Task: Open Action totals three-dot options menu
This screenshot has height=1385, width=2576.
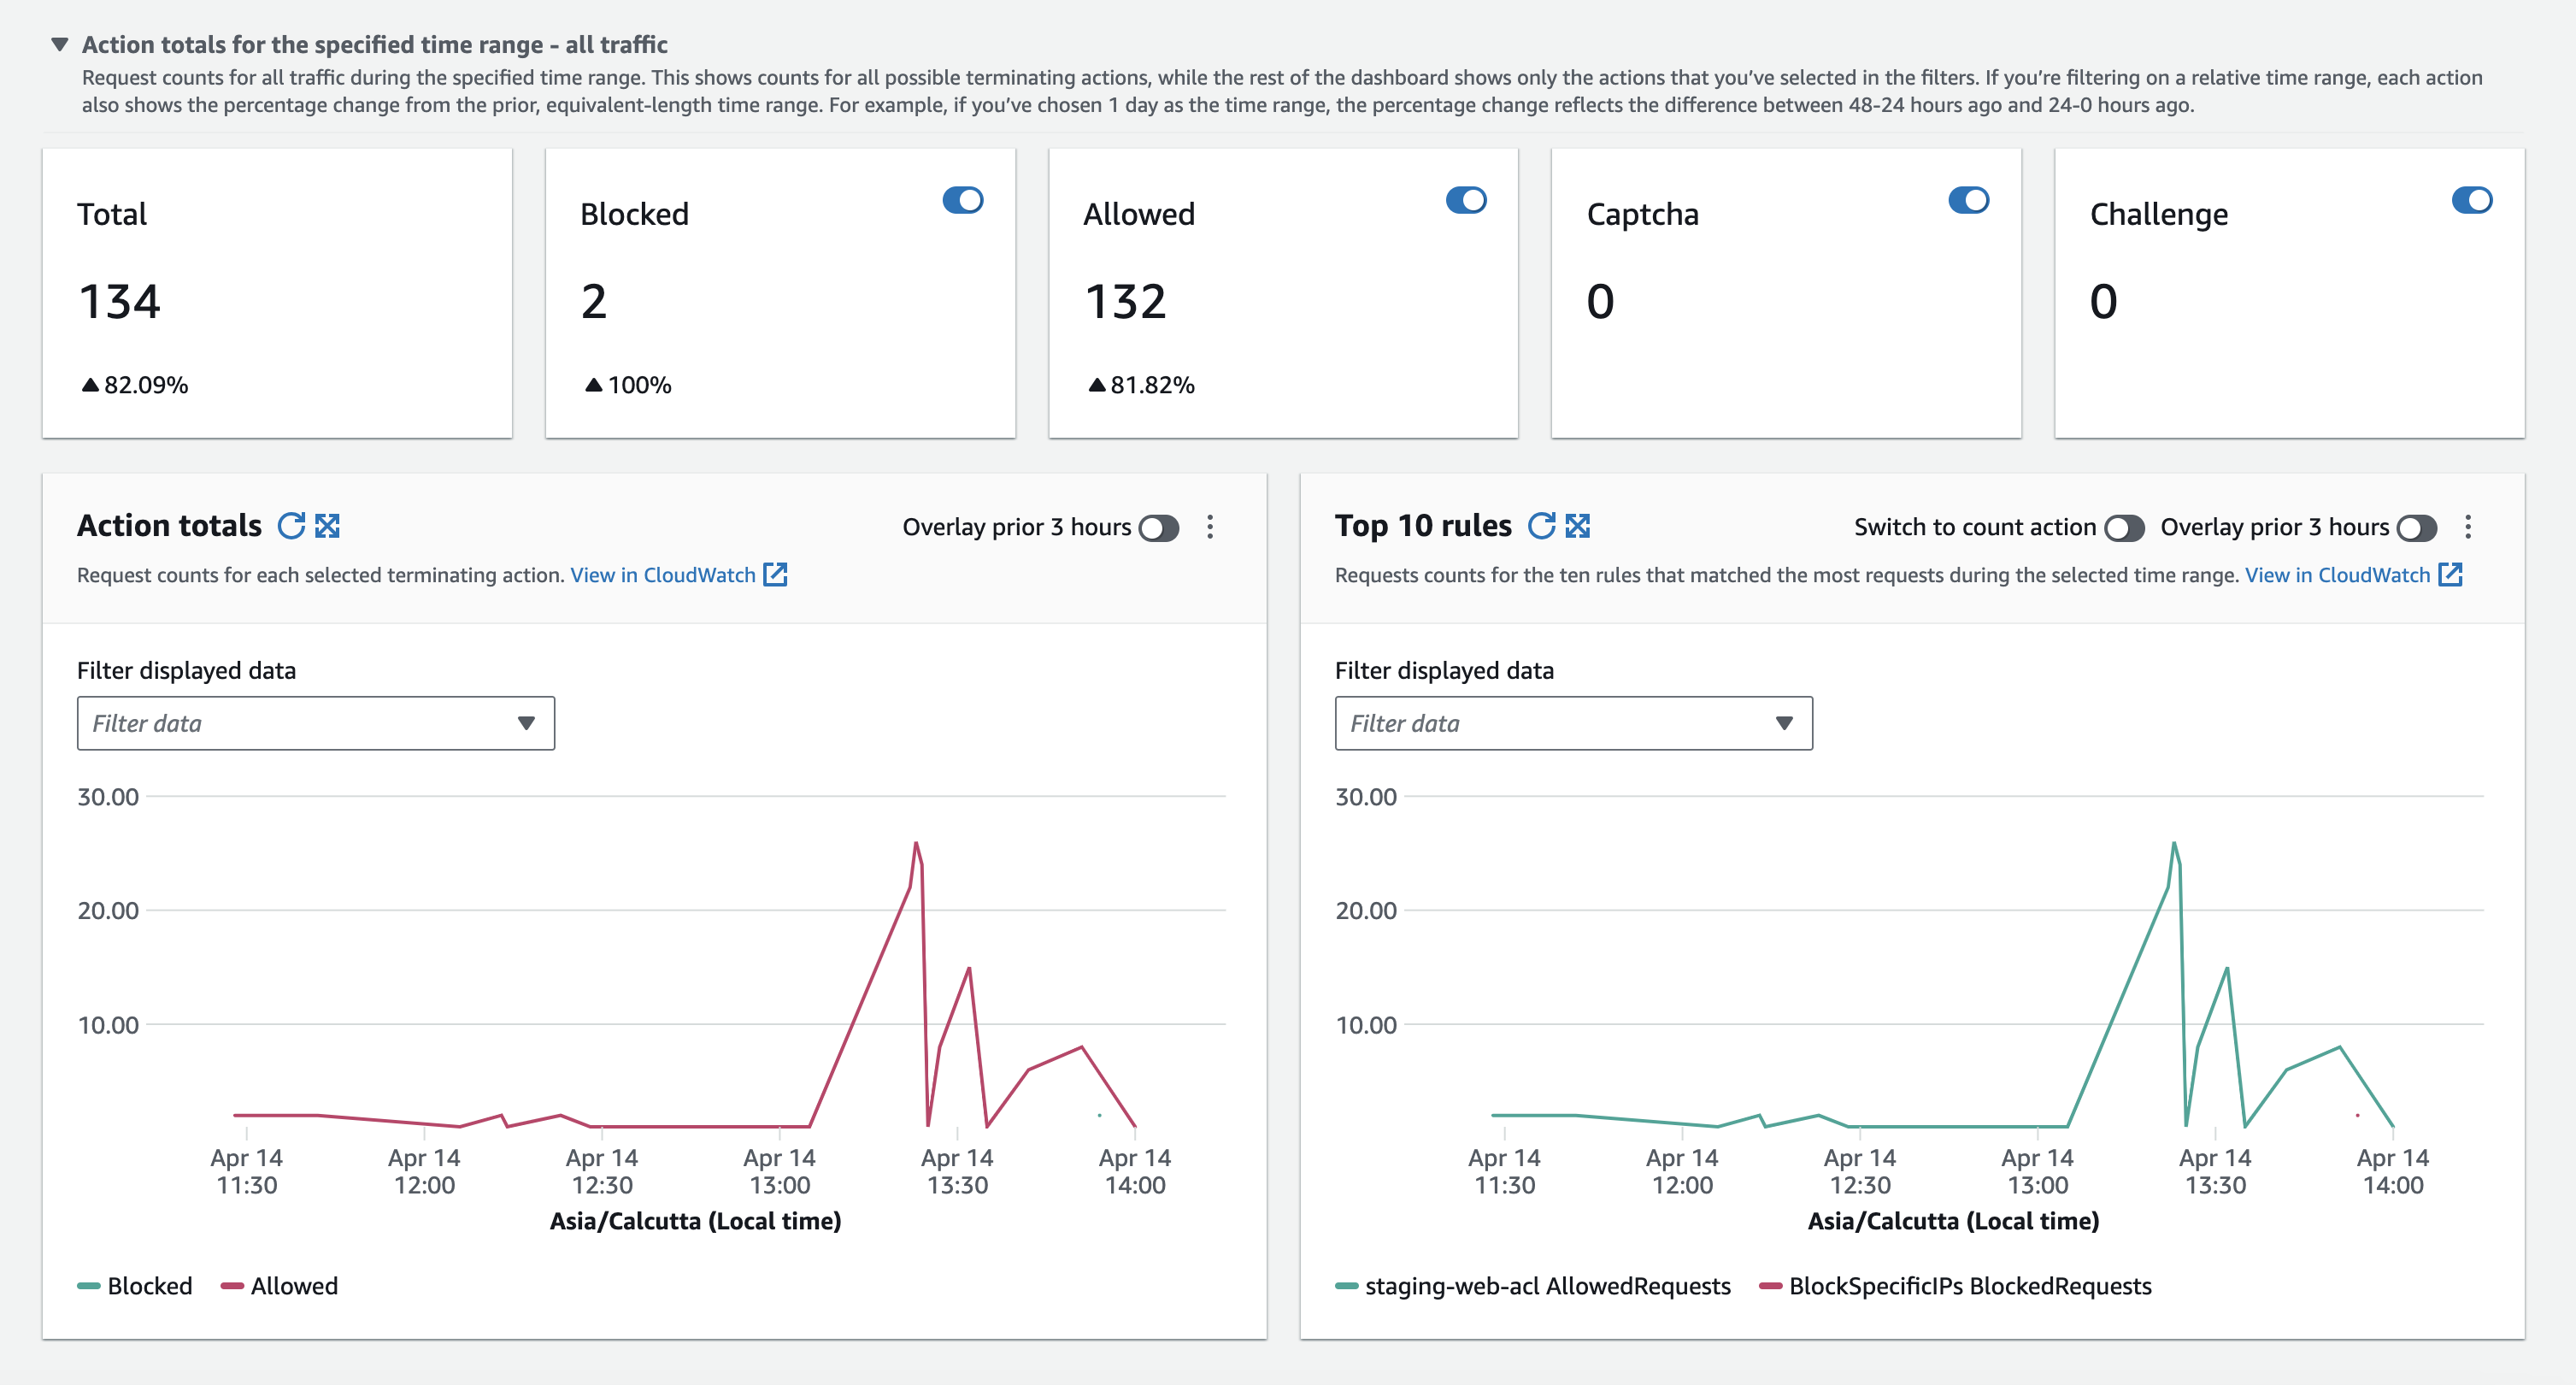Action: (x=1210, y=527)
